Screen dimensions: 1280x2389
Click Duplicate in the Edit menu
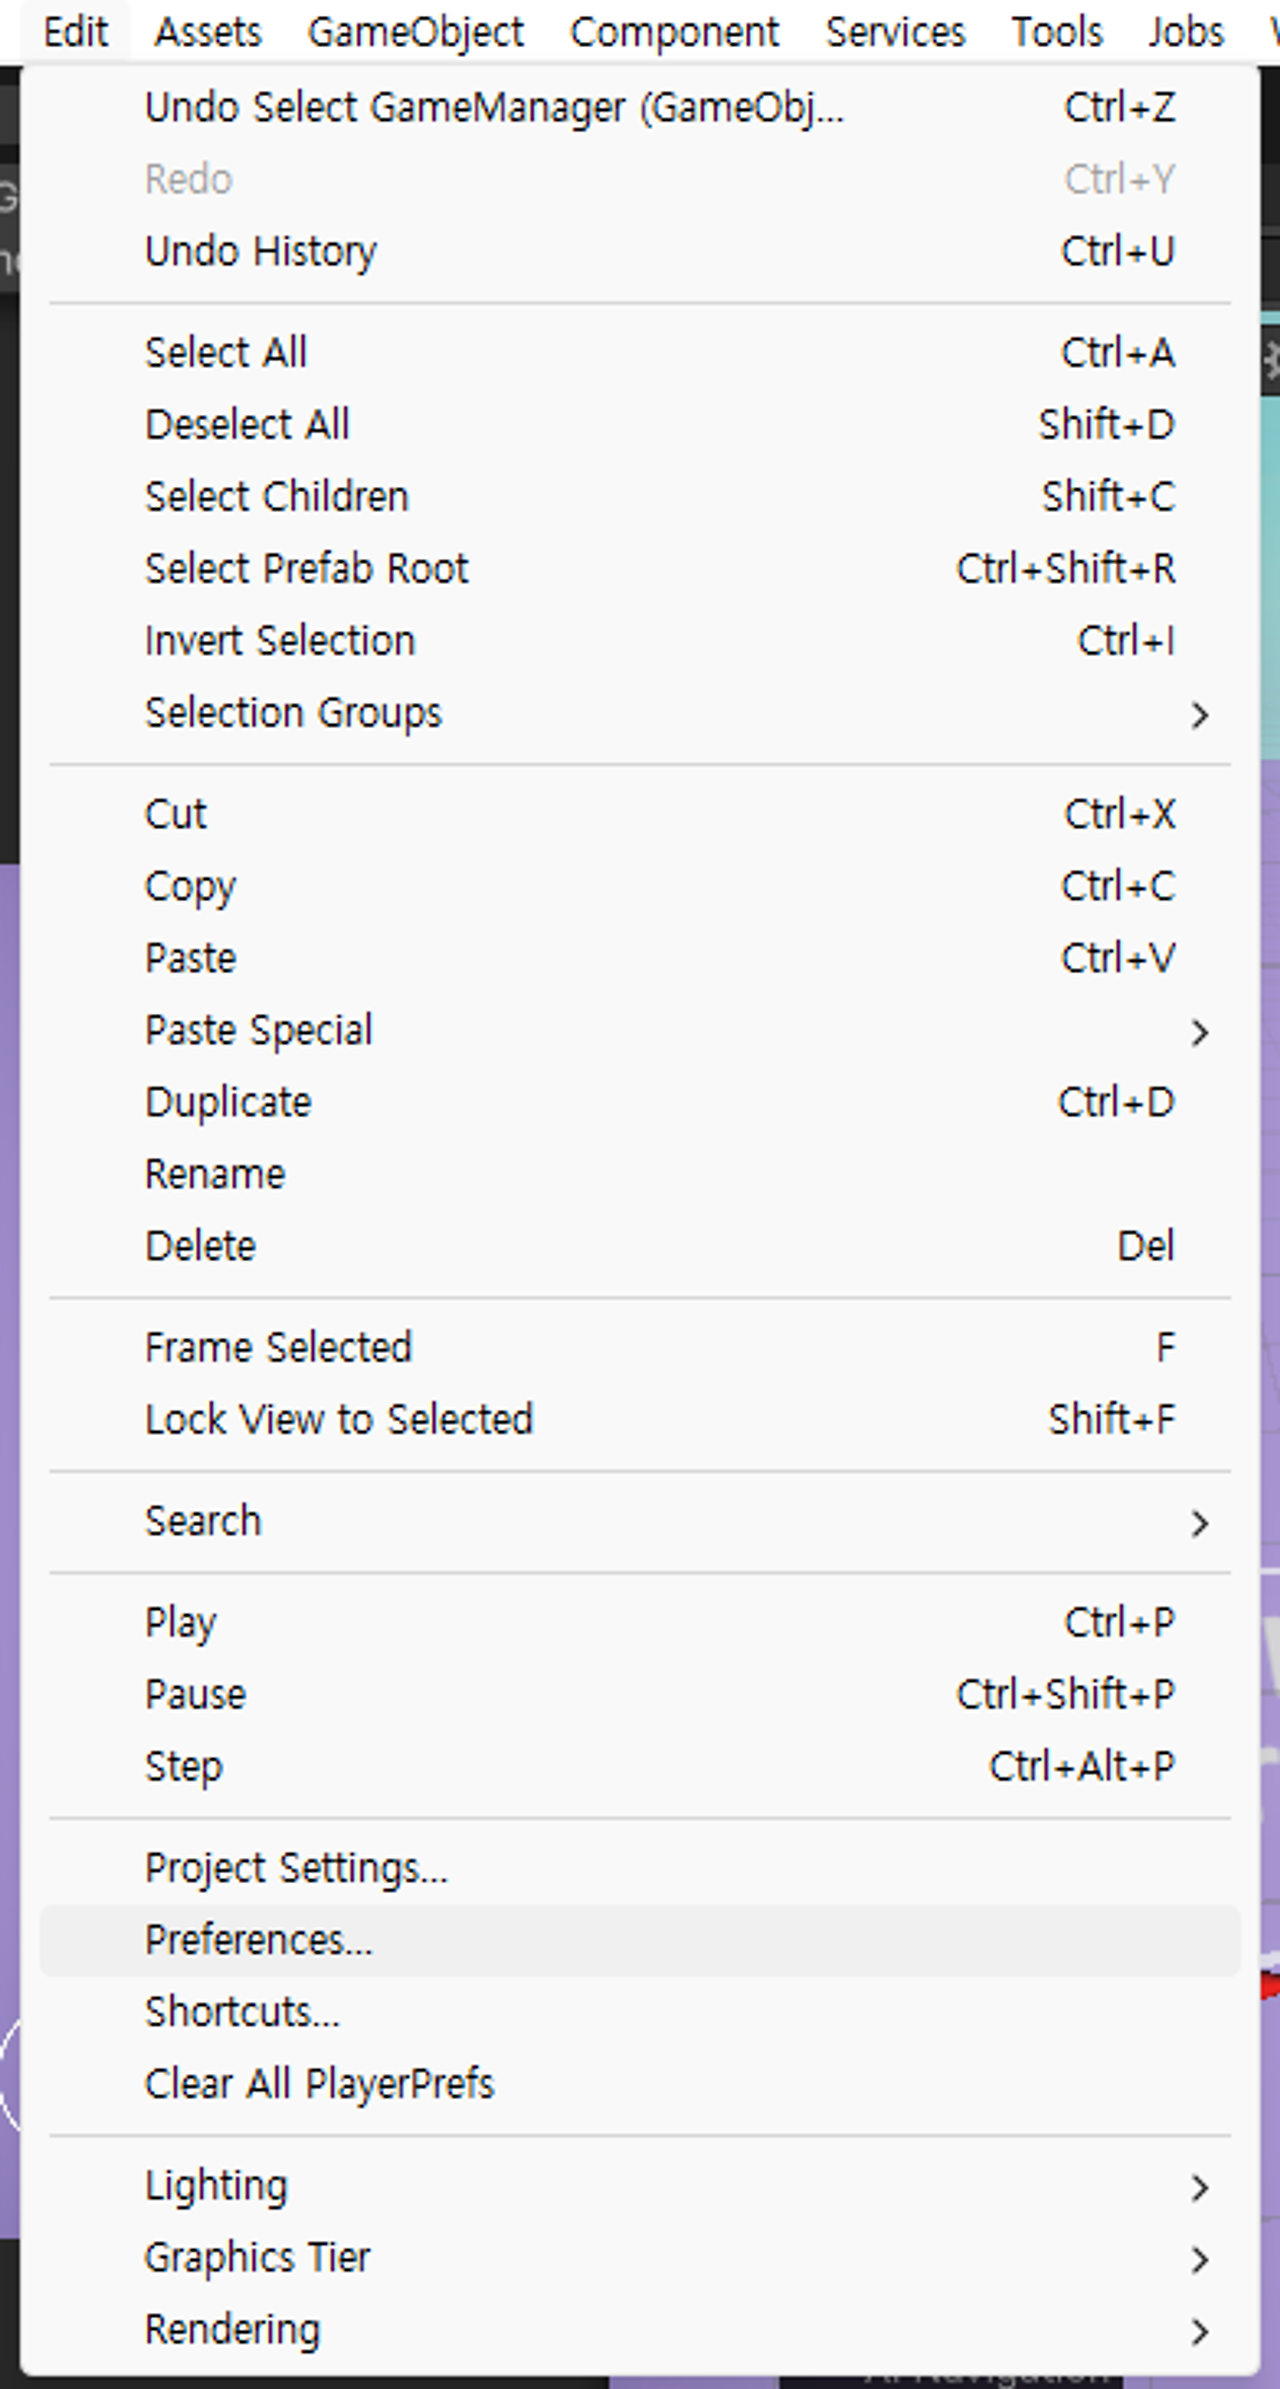pos(640,1102)
